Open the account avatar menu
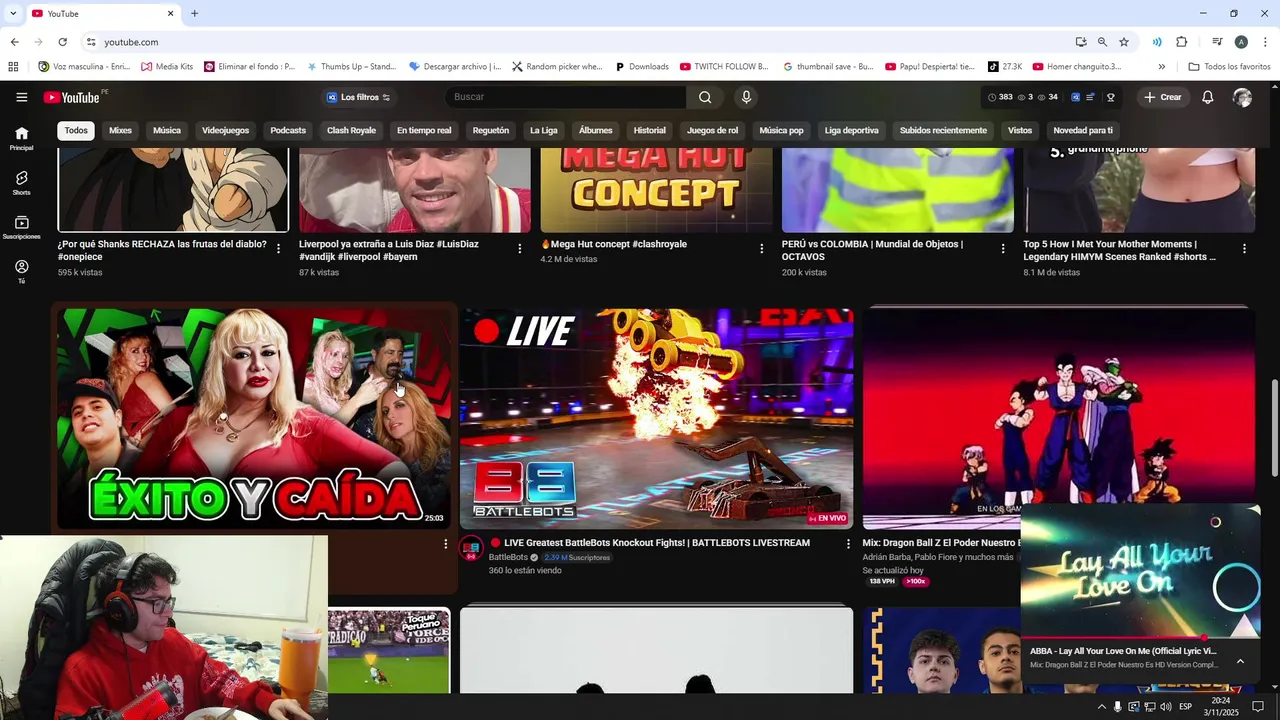Viewport: 1280px width, 720px height. click(1242, 97)
